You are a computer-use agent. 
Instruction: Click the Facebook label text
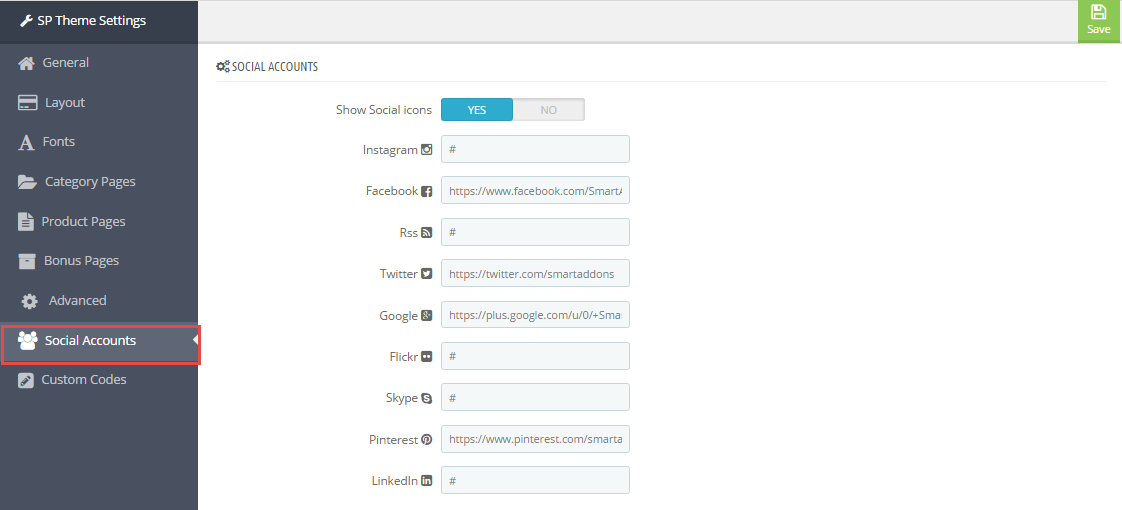pos(391,191)
